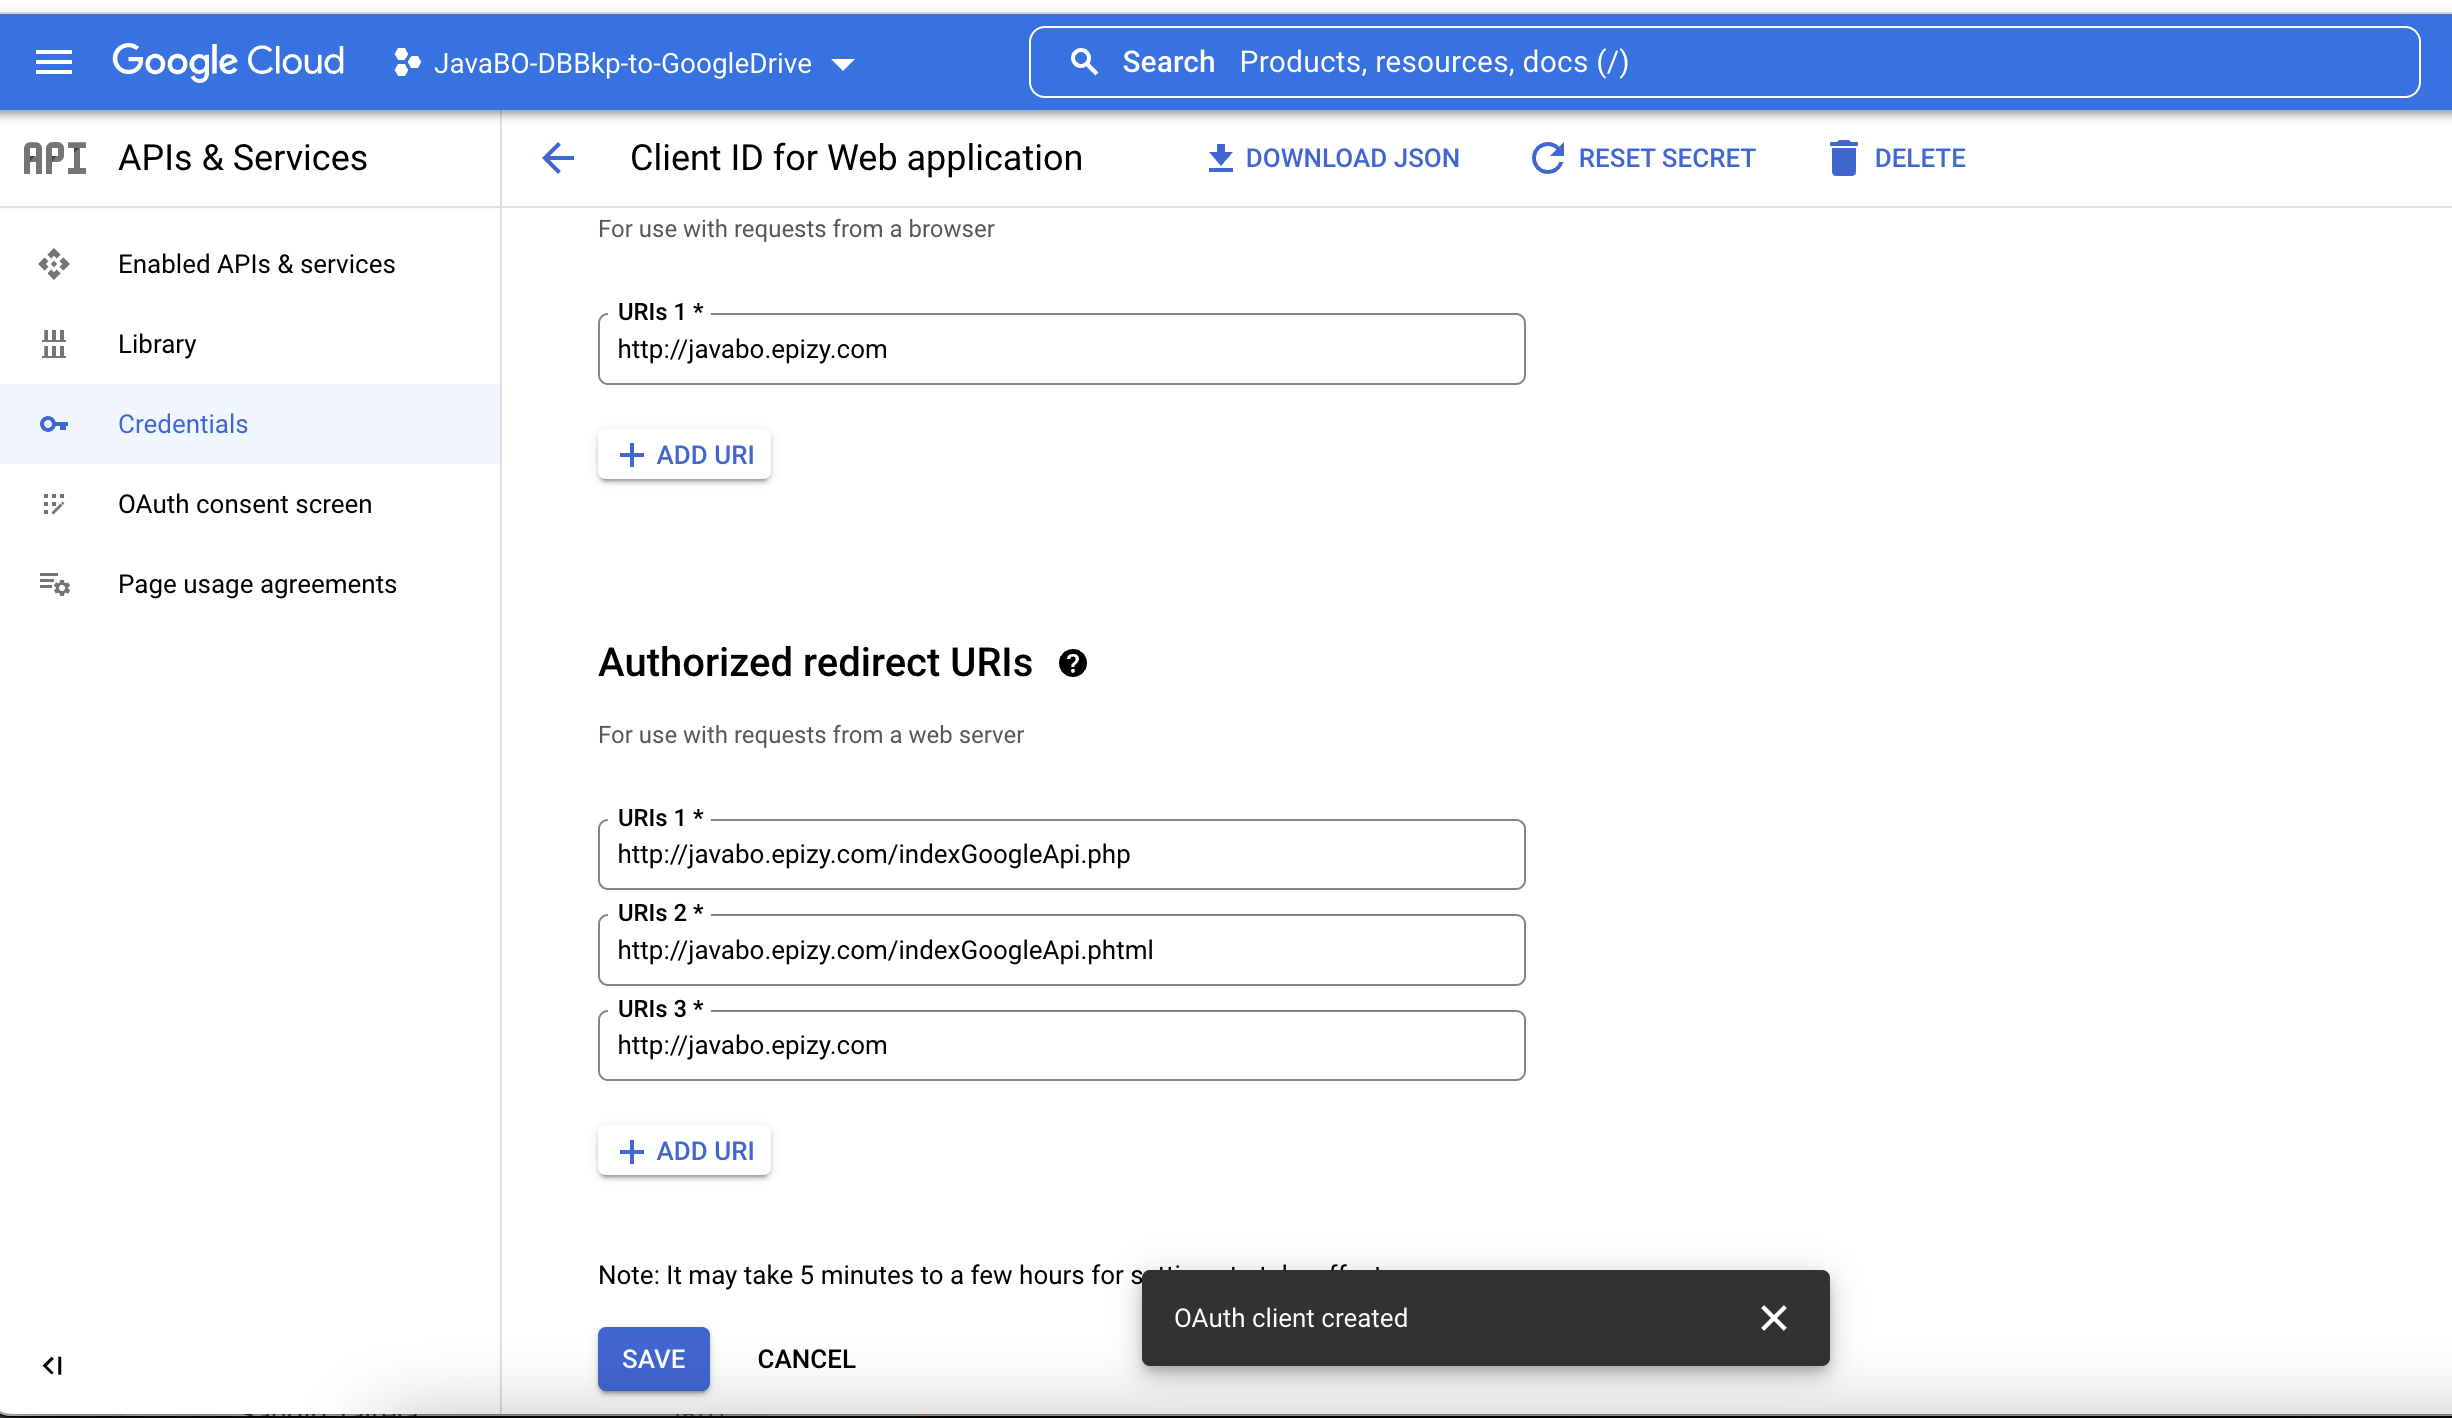Save the OAuth client changes
Screen dimensions: 2452x1418
[652, 1358]
